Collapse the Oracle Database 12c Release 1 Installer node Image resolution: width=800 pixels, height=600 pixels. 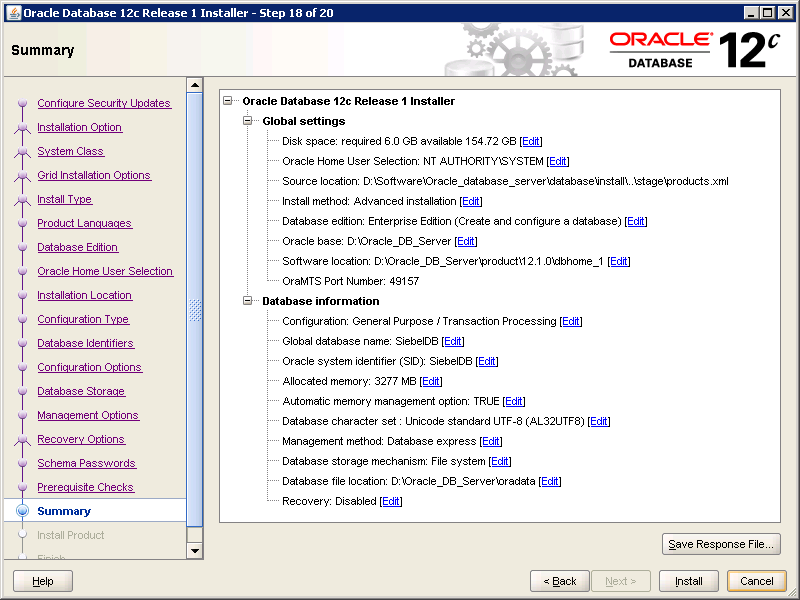click(x=228, y=101)
